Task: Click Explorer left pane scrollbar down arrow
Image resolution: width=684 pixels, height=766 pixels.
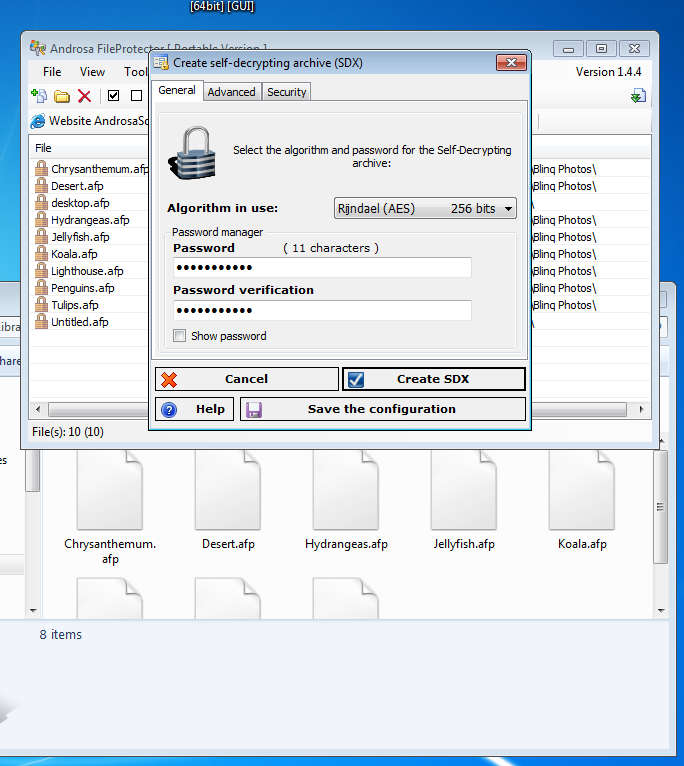Action: click(33, 611)
